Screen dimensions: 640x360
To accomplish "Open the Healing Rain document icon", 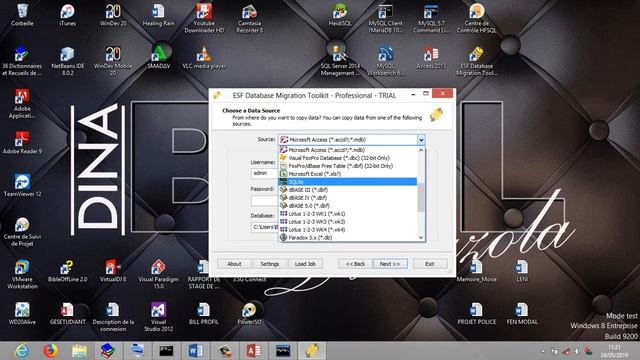I will tap(158, 14).
